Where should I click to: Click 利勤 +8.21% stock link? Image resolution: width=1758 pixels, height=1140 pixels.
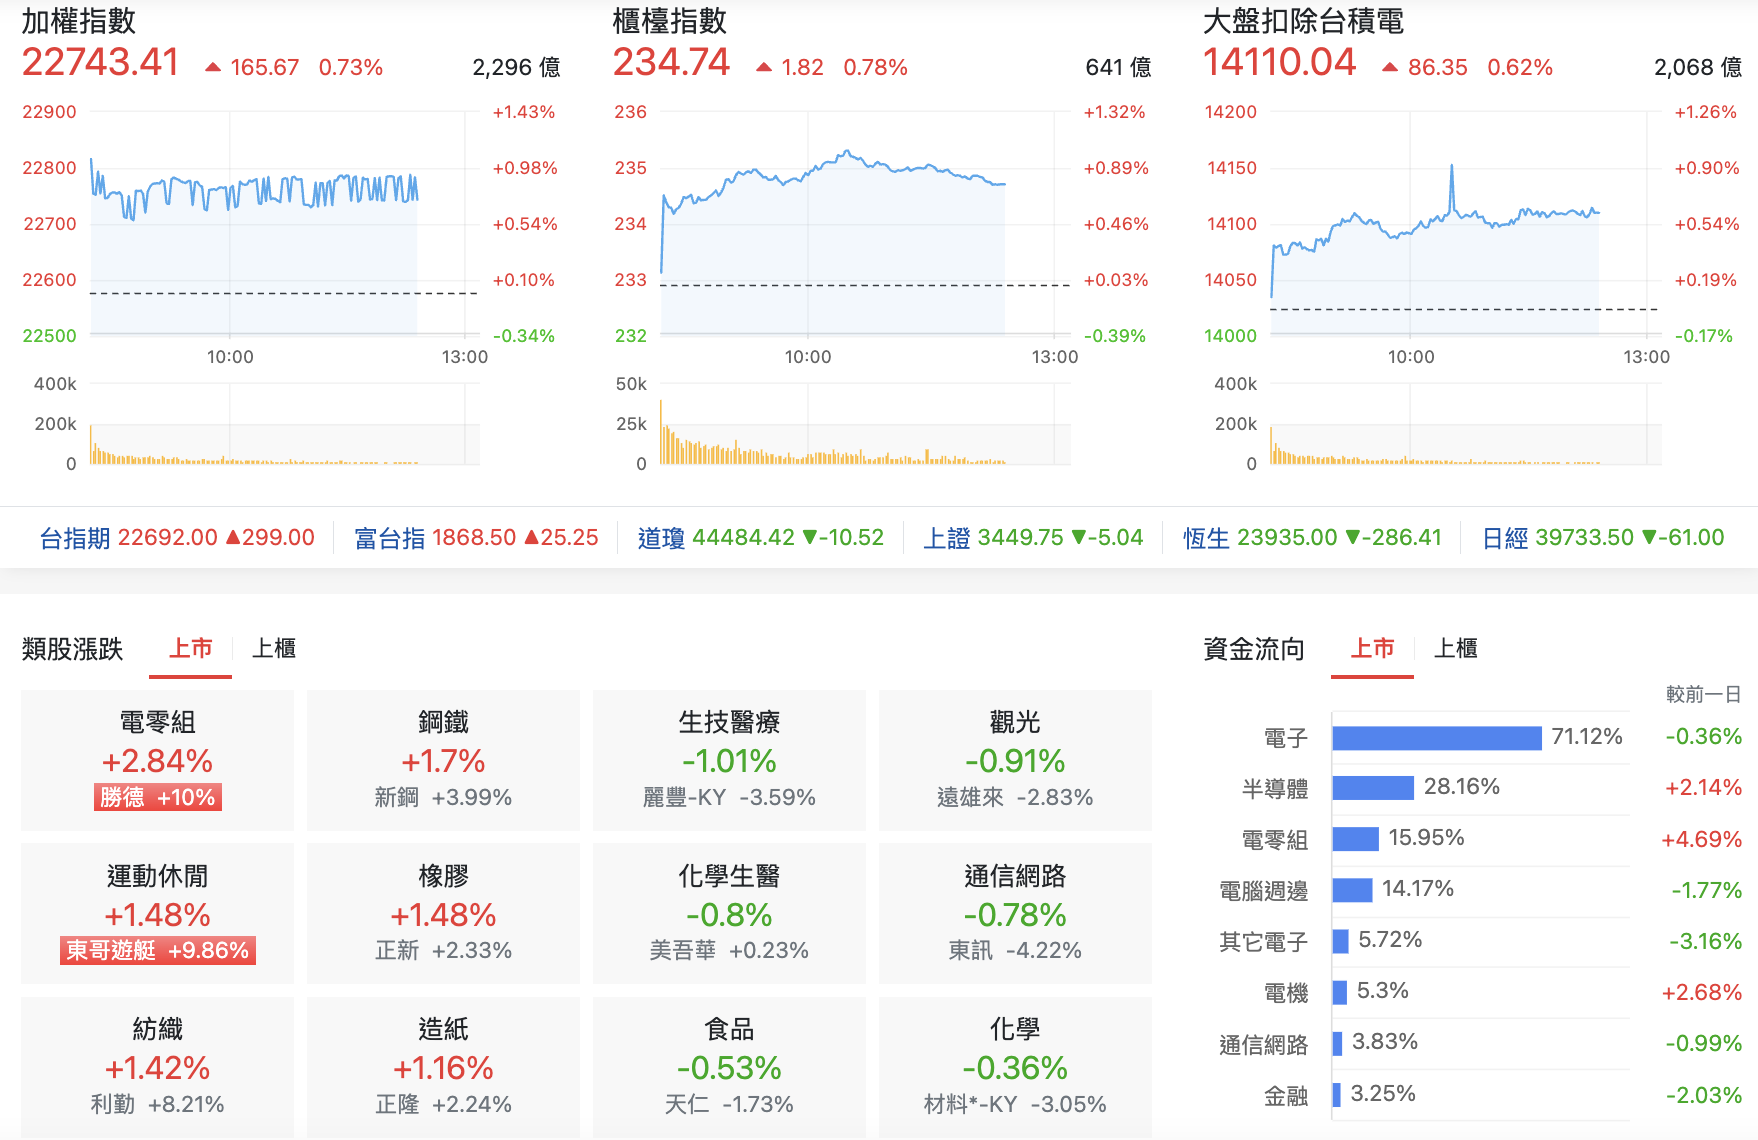click(158, 1104)
